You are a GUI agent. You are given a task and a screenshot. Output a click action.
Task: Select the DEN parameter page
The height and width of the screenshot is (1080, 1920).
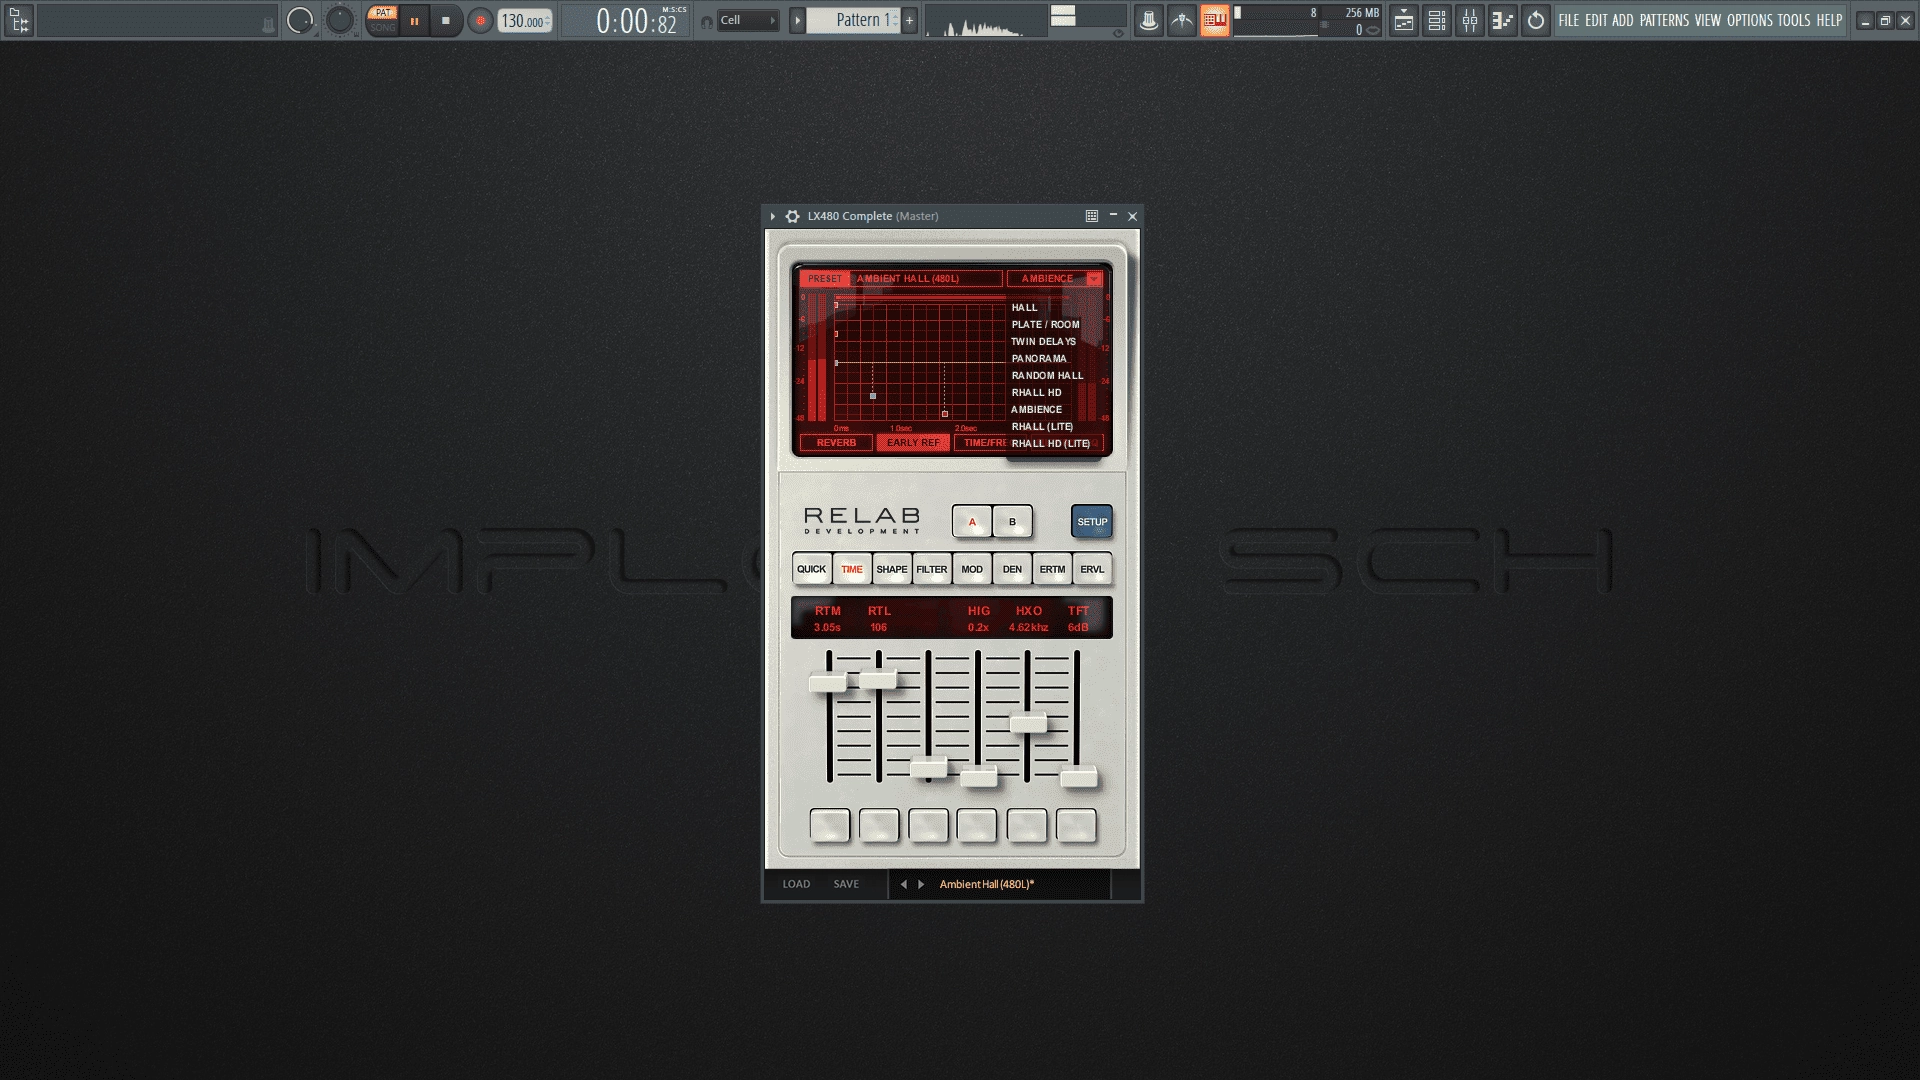1012,569
